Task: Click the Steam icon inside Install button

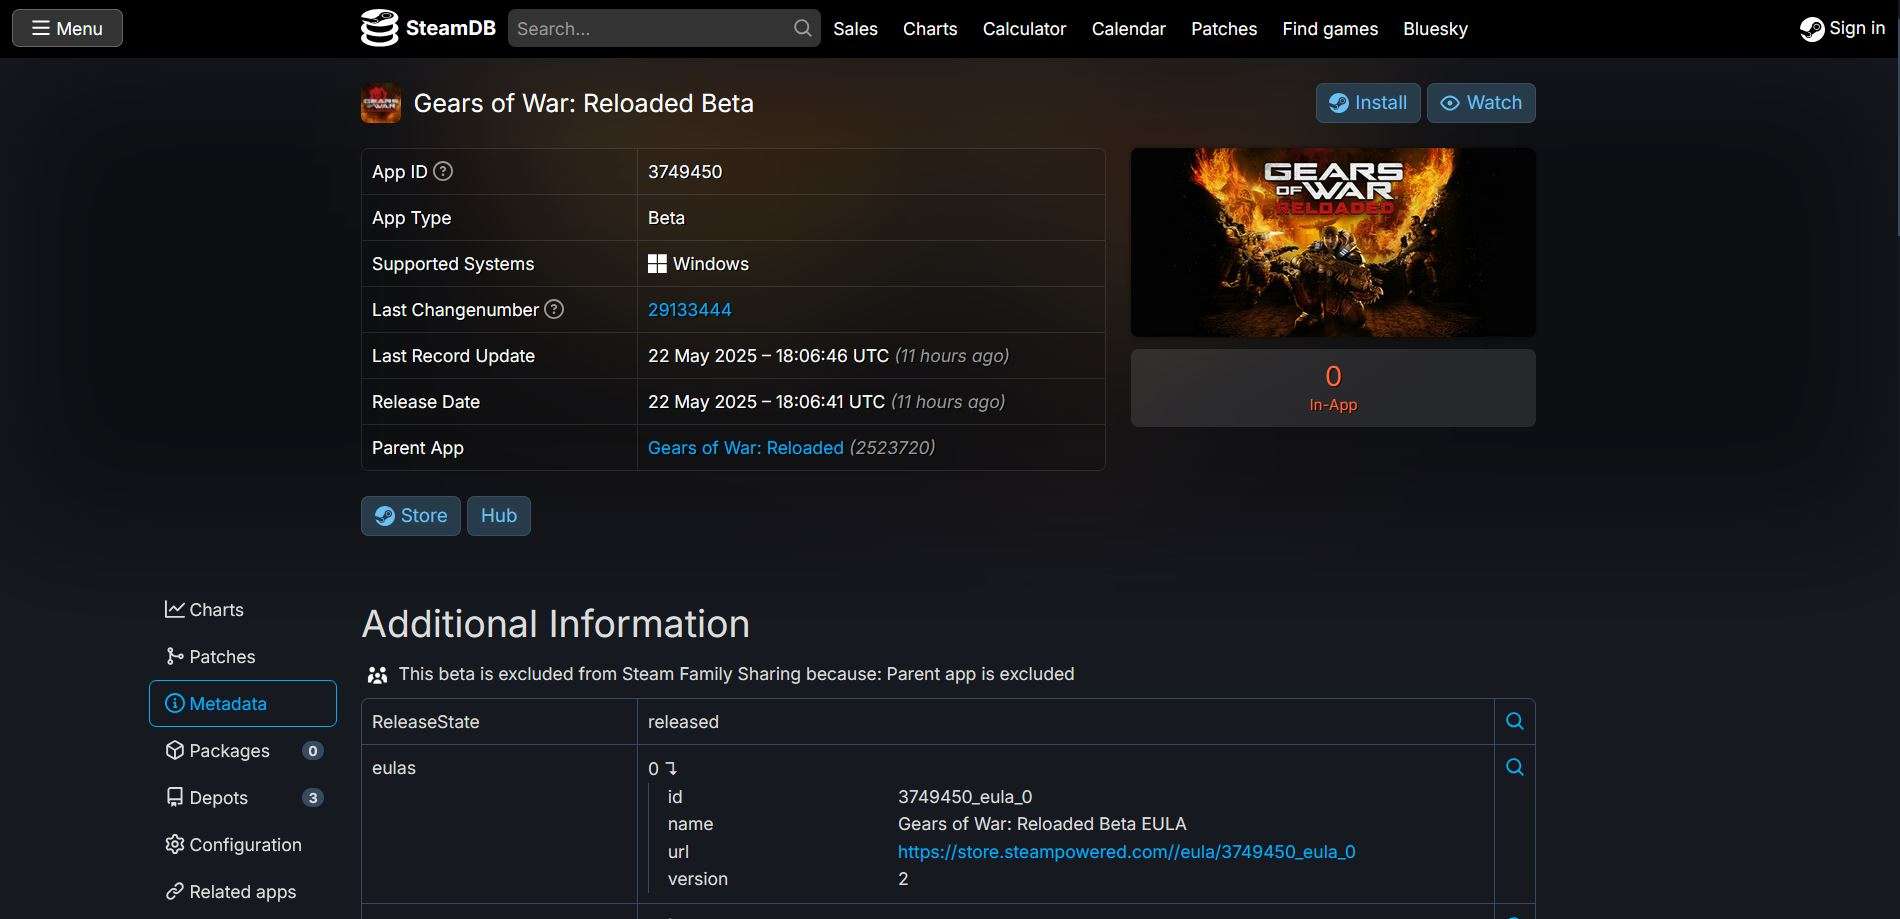Action: (1339, 103)
